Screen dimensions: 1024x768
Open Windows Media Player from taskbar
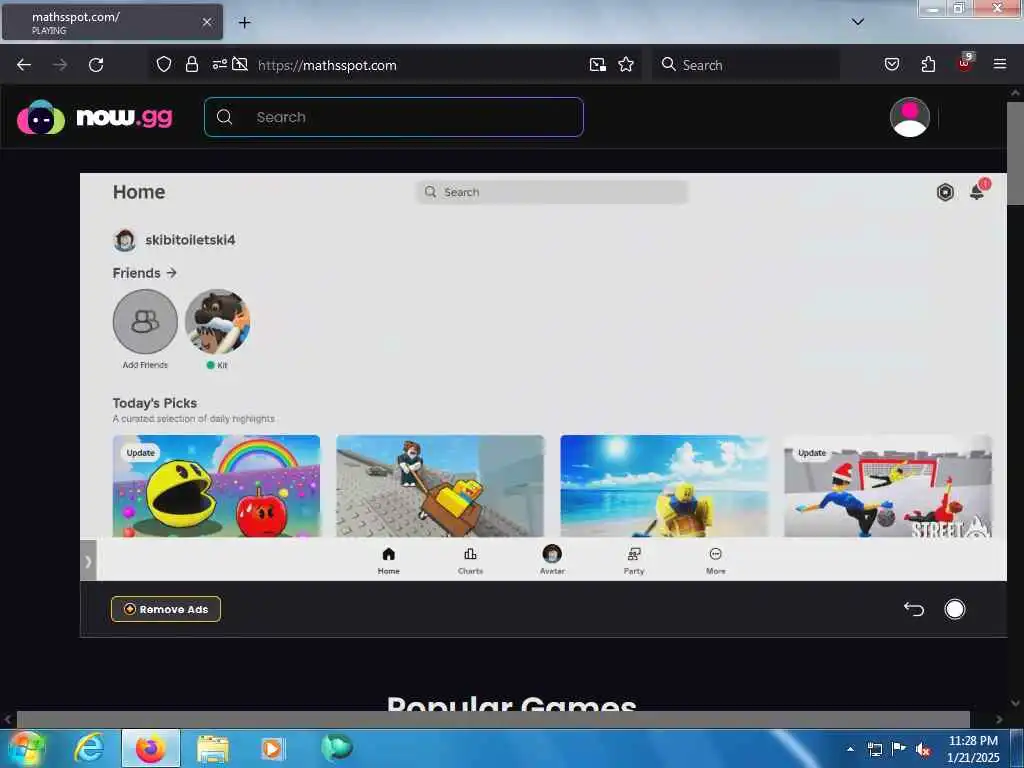[272, 749]
